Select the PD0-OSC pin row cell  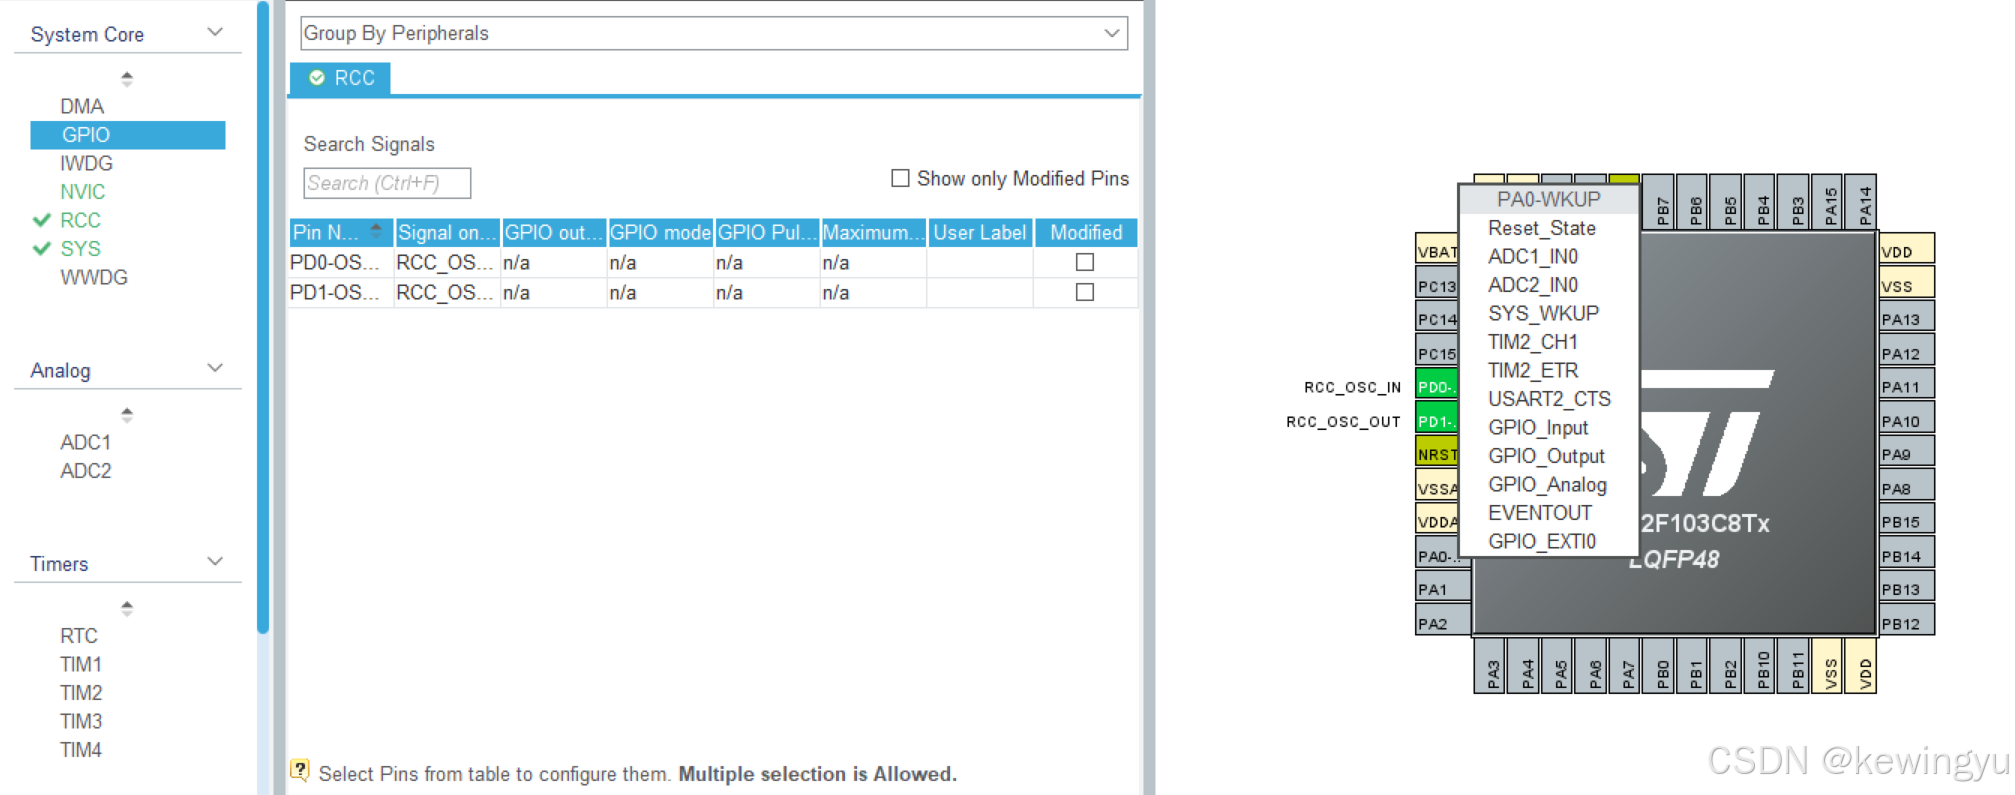pos(340,262)
